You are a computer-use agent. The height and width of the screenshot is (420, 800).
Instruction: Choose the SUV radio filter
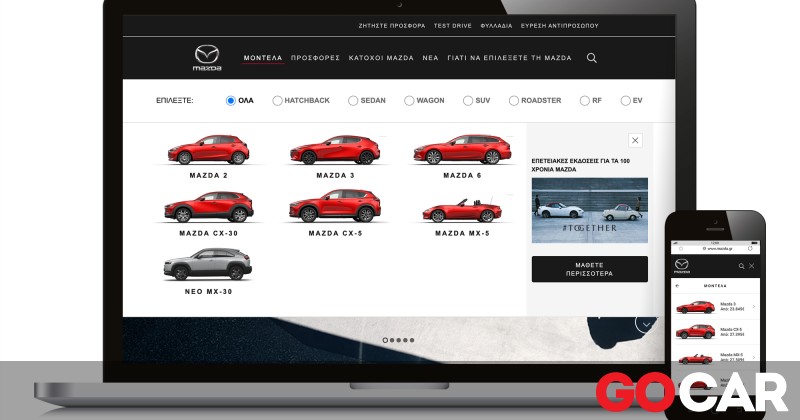pyautogui.click(x=468, y=101)
